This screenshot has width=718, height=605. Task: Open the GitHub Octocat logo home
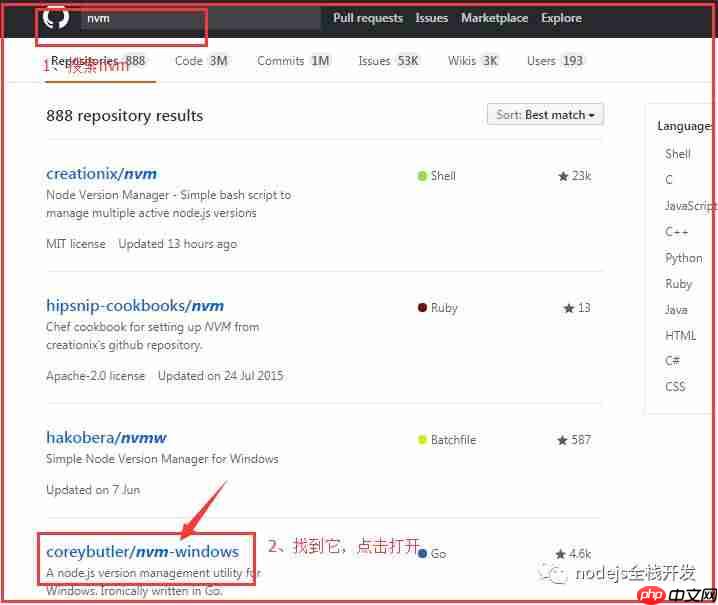56,16
